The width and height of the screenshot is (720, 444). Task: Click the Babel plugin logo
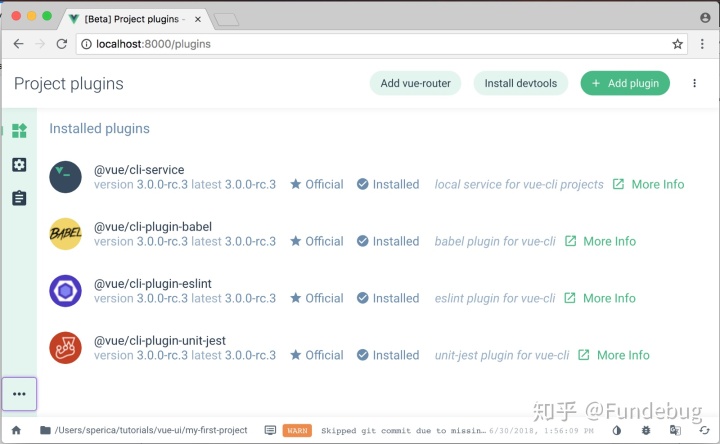coord(65,234)
